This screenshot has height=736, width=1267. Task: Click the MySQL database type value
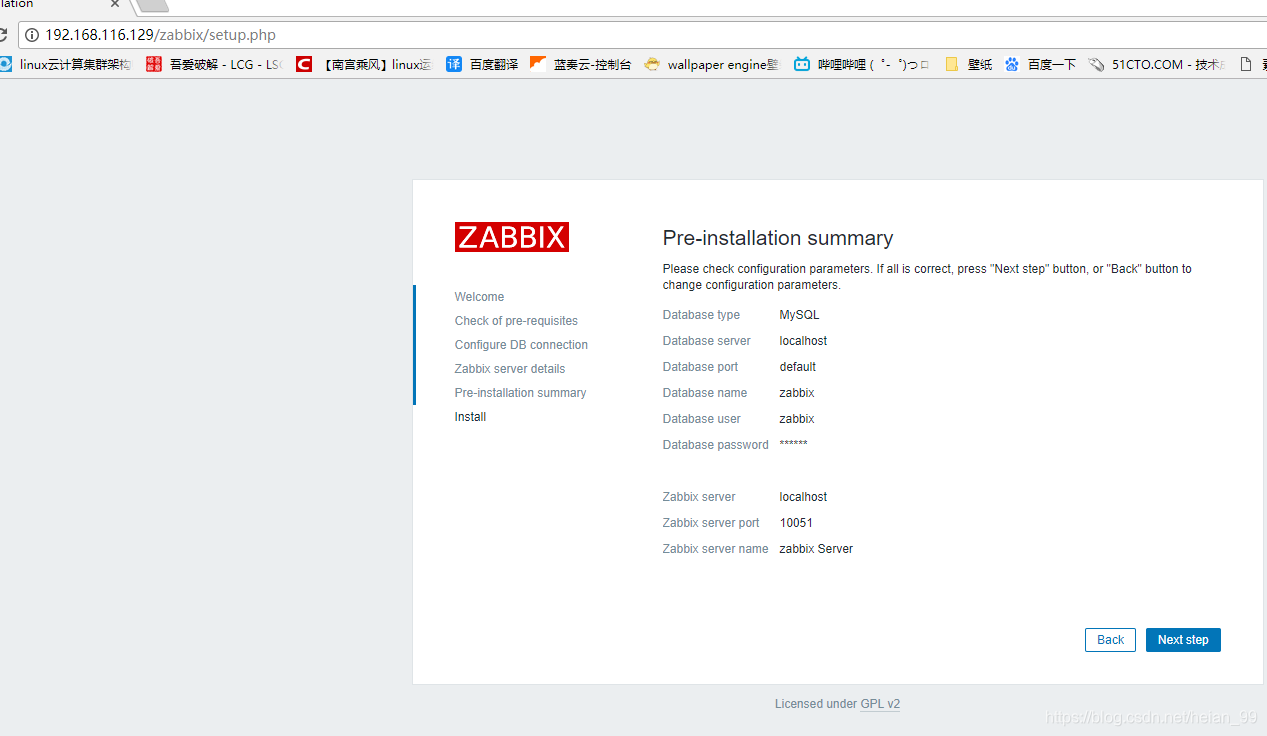coord(799,315)
